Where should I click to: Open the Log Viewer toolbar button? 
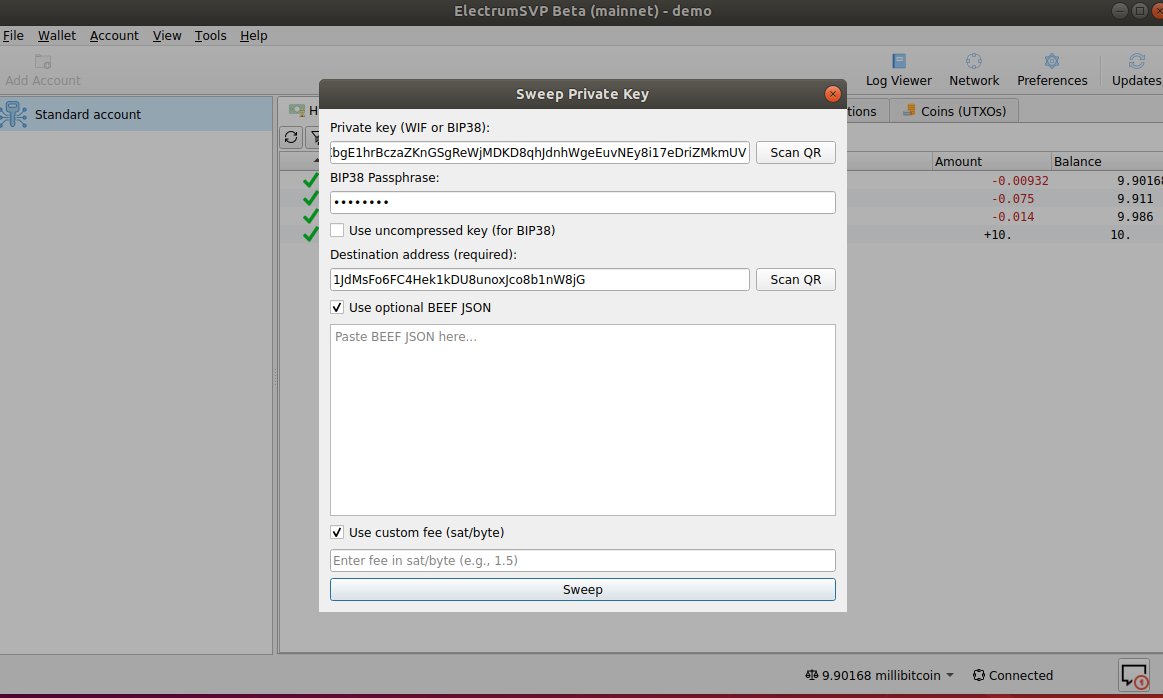point(898,70)
